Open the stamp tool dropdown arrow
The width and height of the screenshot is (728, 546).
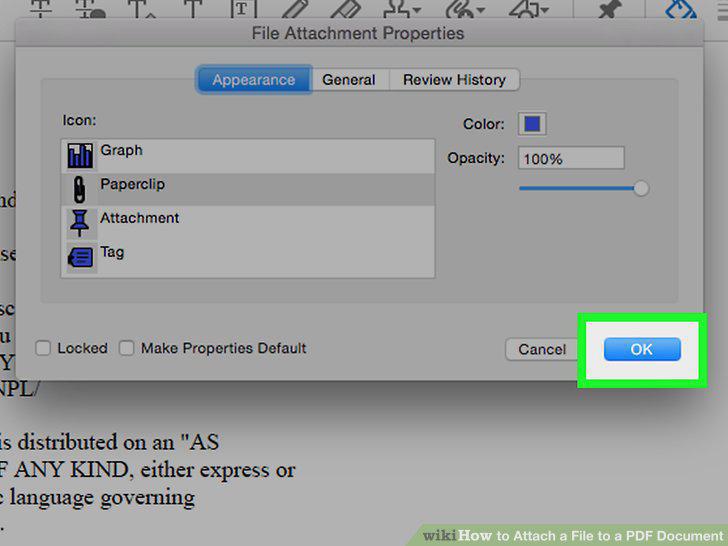[416, 10]
